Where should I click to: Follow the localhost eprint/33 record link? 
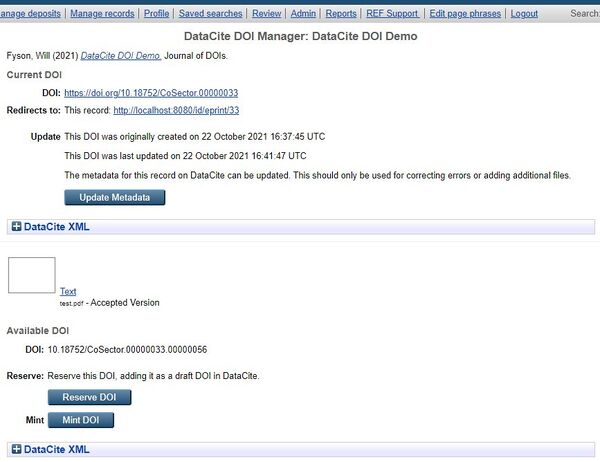(x=176, y=109)
